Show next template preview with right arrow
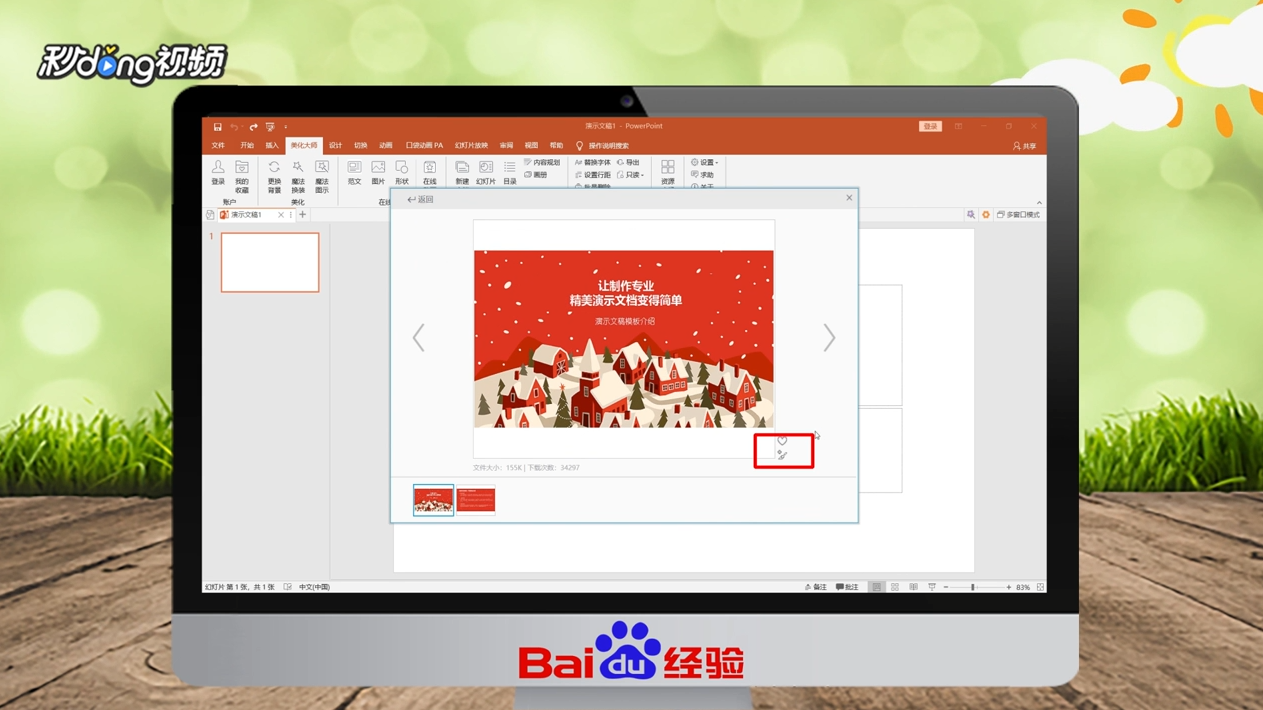The width and height of the screenshot is (1263, 710). pos(829,338)
